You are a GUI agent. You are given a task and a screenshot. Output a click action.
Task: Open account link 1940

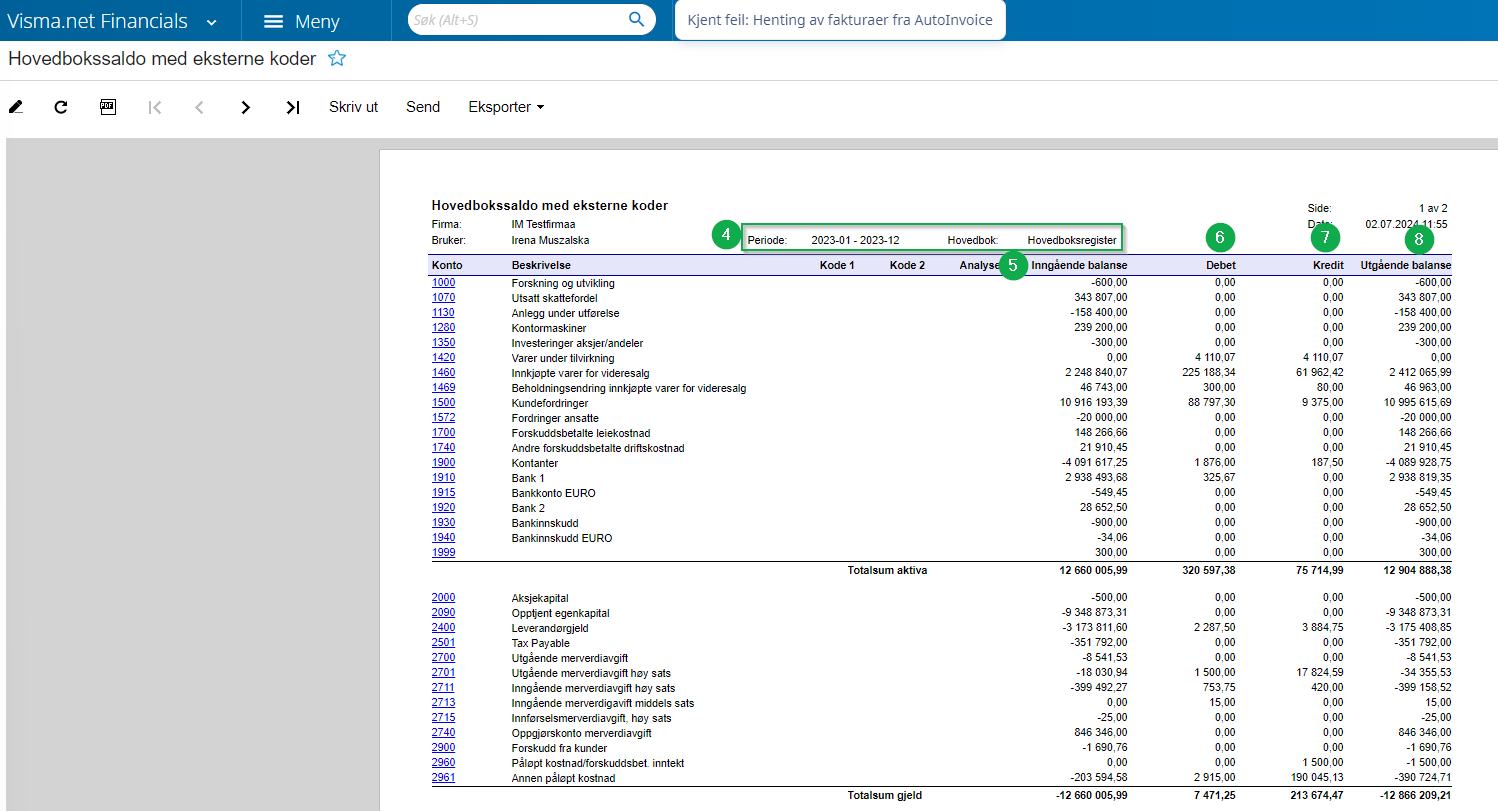(x=443, y=538)
